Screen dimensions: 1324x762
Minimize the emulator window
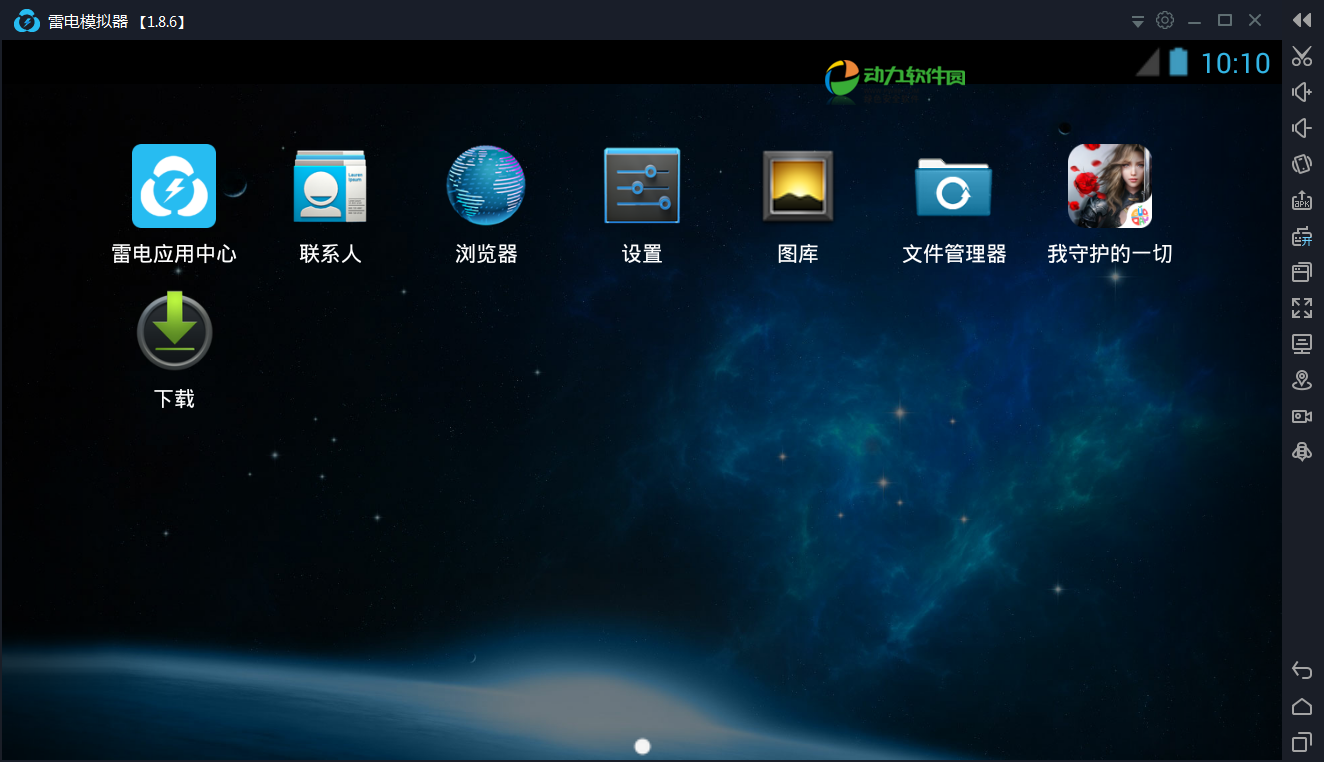(x=1194, y=21)
